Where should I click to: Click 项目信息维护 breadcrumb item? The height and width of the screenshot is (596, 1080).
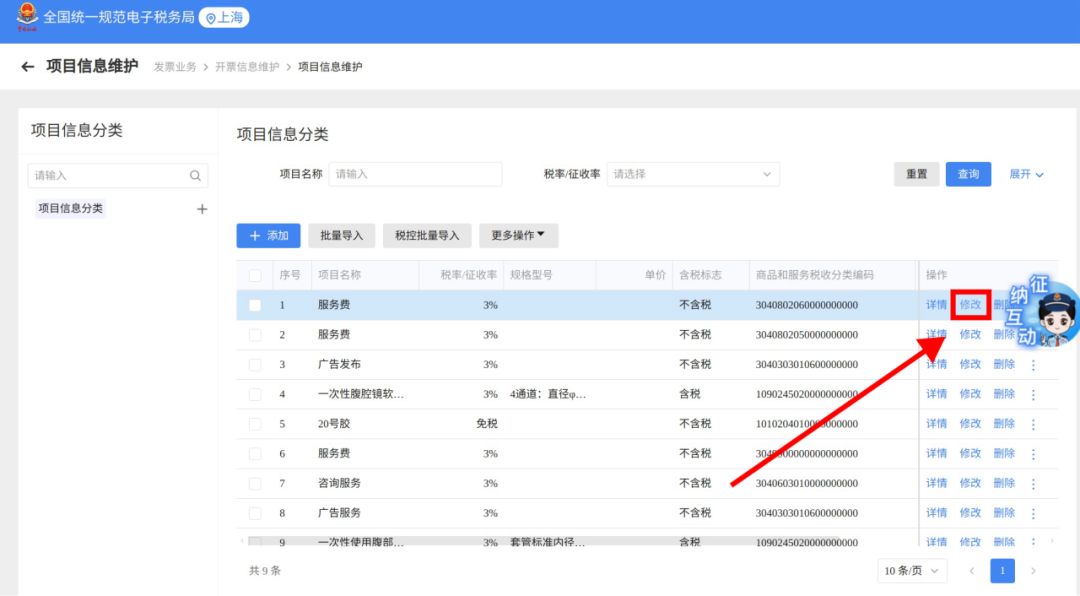click(330, 67)
